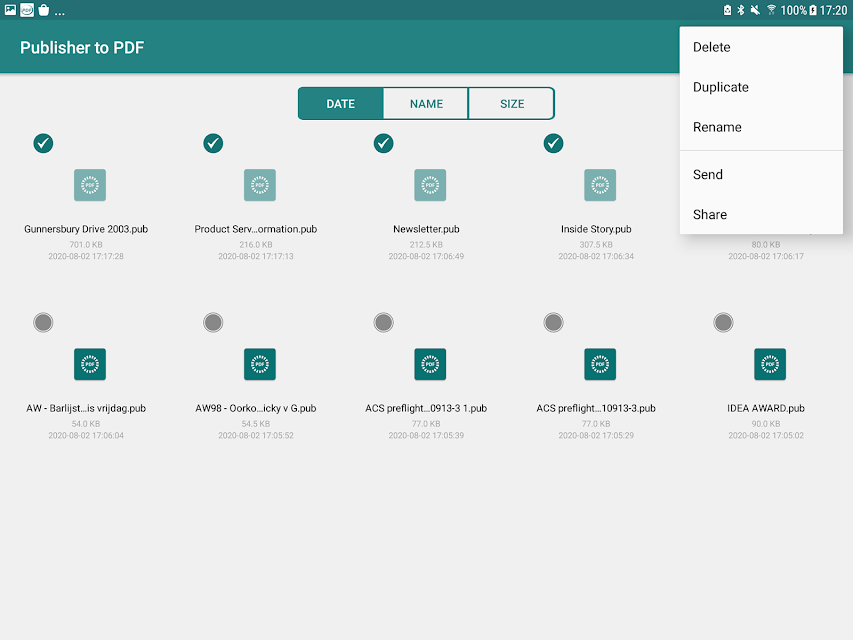
Task: Click the 17:20 clock in status bar
Action: (833, 10)
